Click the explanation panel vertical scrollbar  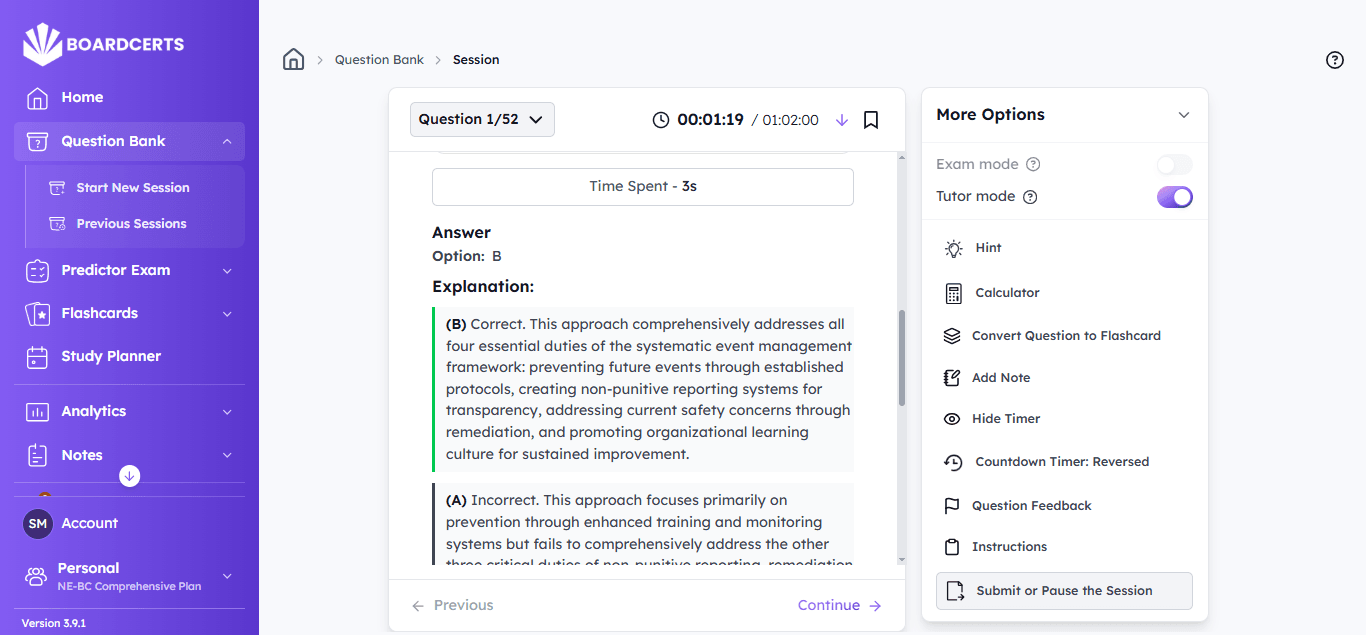coord(901,357)
